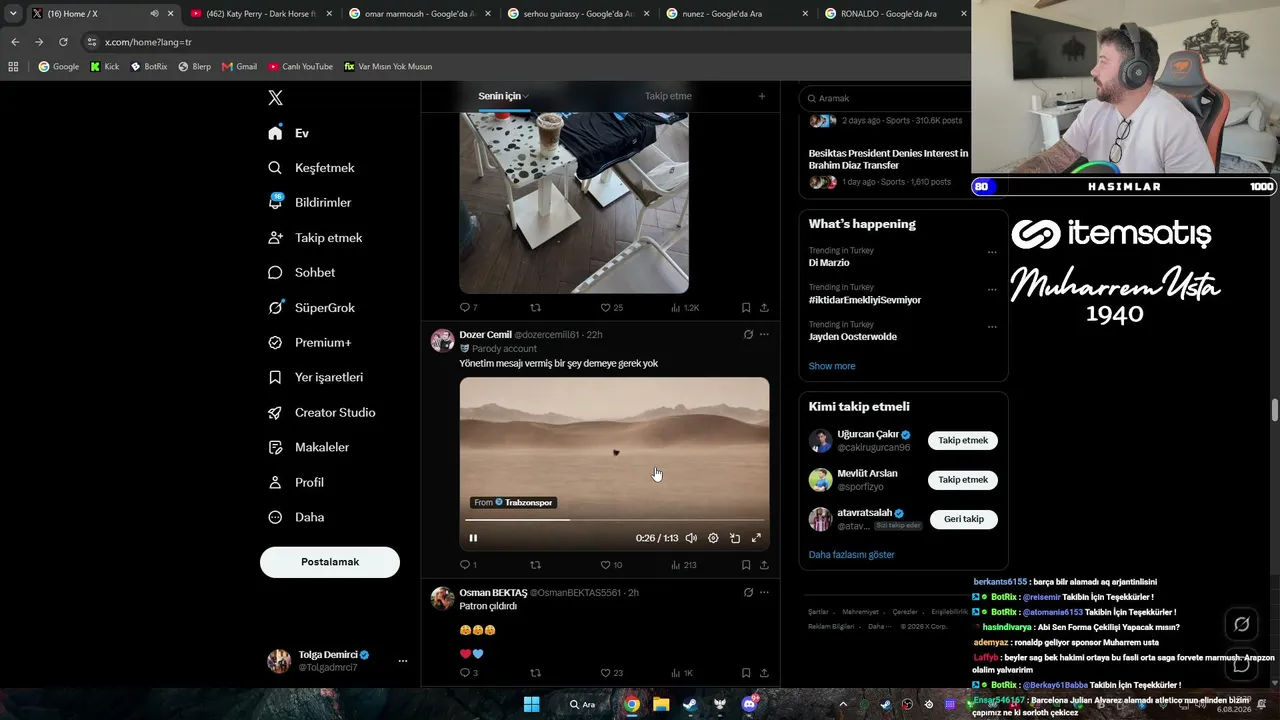Open Chrome apps grid in bookmarks bar

point(13,67)
